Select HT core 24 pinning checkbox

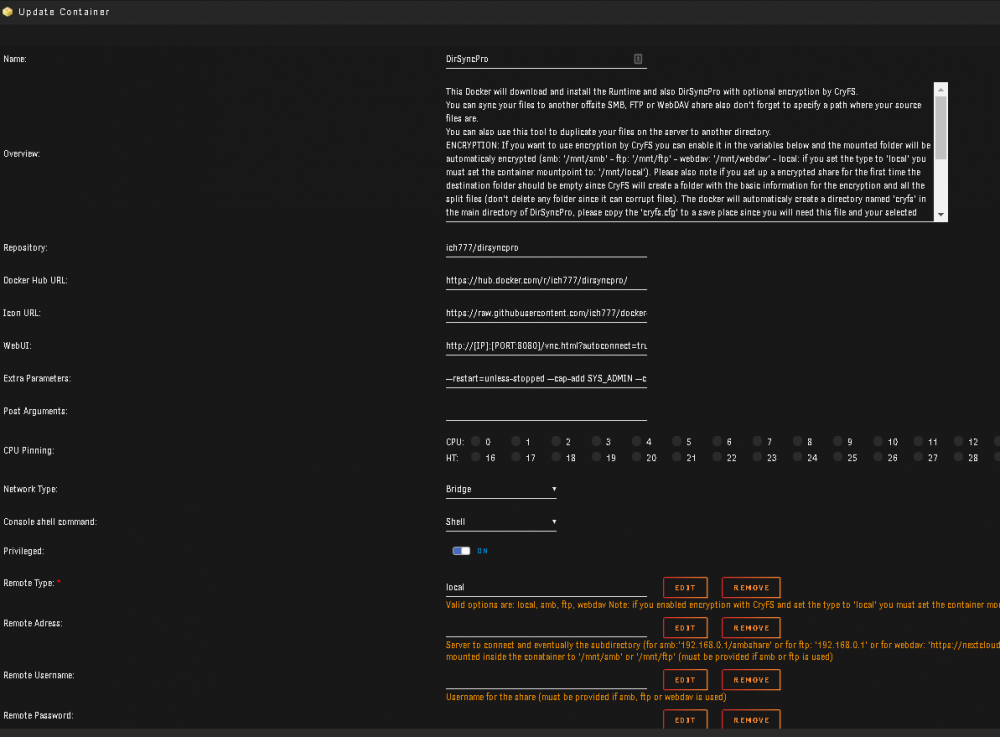point(797,457)
